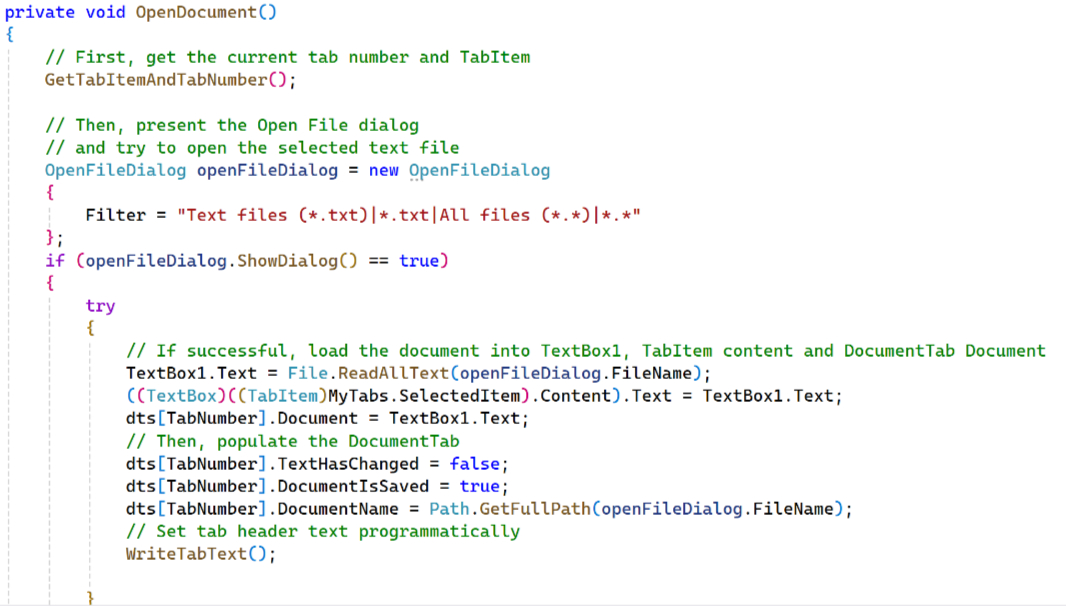This screenshot has height=606, width=1066.
Task: Click the 'First, get the current tab' comment
Action: pyautogui.click(x=288, y=57)
